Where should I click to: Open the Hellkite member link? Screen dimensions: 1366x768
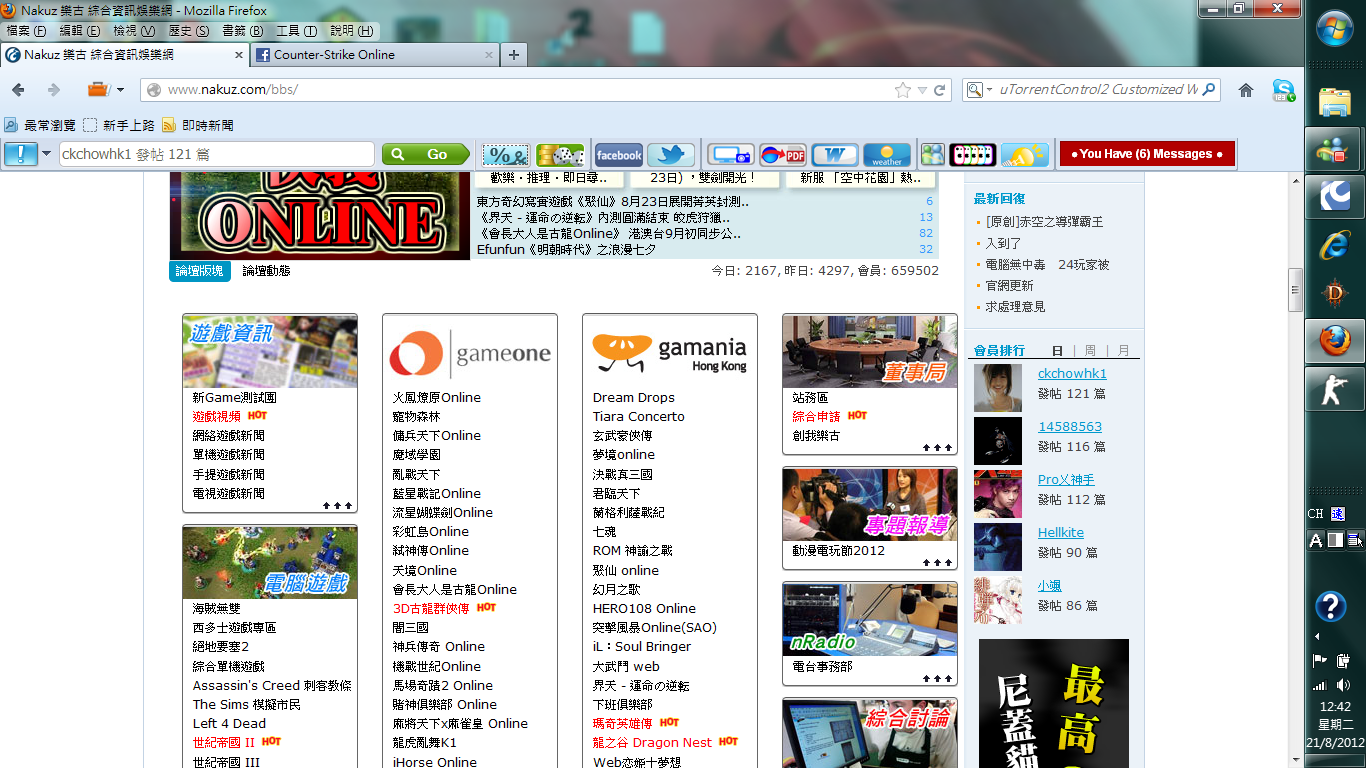coord(1061,533)
